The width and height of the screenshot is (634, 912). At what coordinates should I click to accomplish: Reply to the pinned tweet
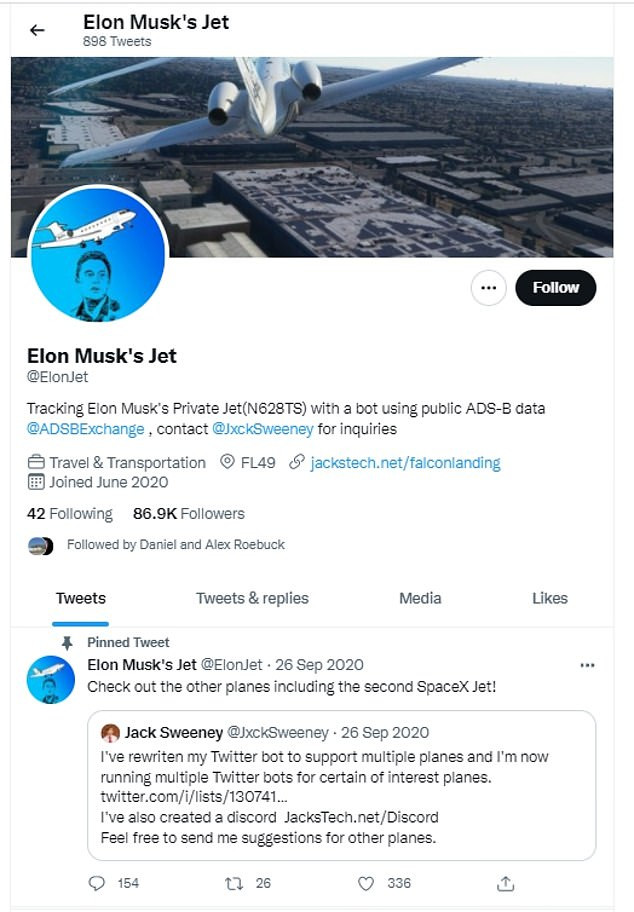pos(98,883)
